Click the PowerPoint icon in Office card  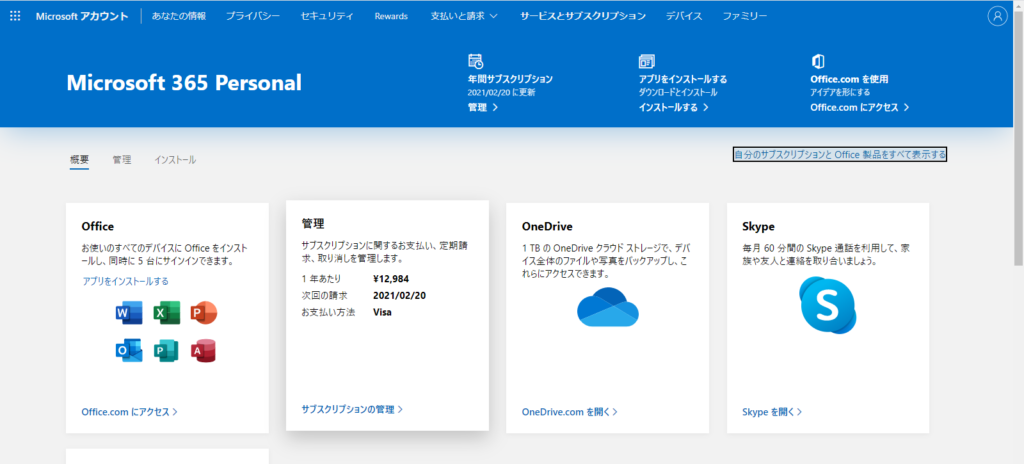[x=203, y=314]
